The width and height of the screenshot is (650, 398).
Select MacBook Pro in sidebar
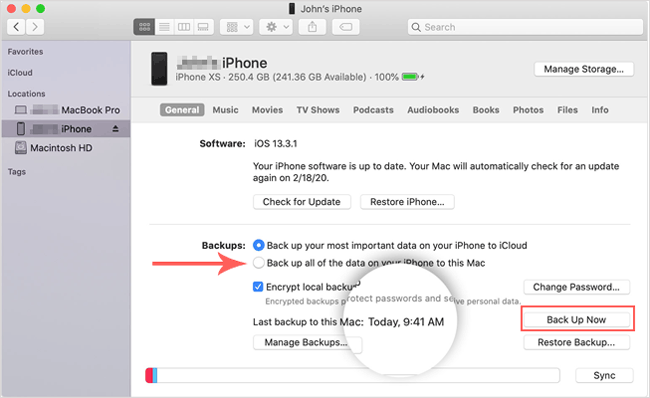coord(66,110)
